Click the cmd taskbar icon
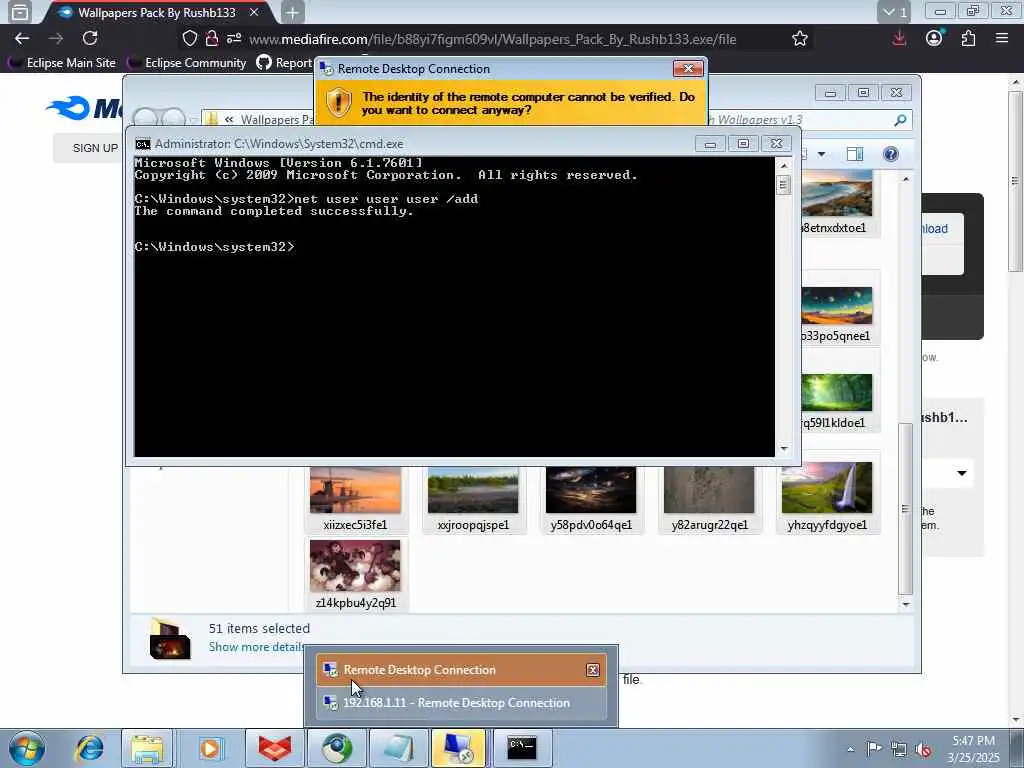The image size is (1024, 768). click(x=522, y=748)
